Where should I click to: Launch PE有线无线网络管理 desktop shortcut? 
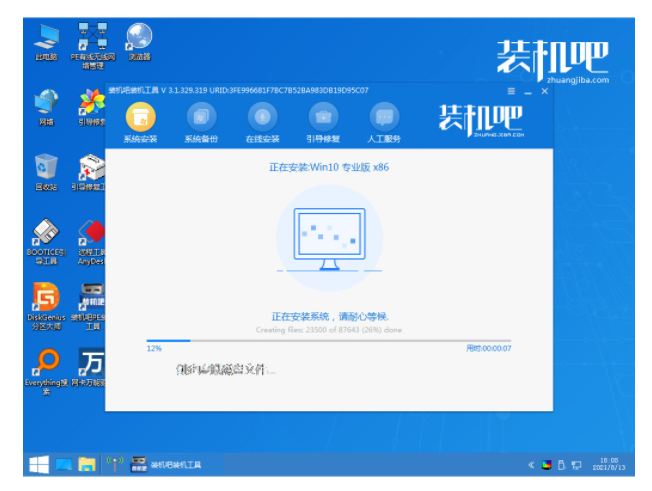click(x=93, y=46)
